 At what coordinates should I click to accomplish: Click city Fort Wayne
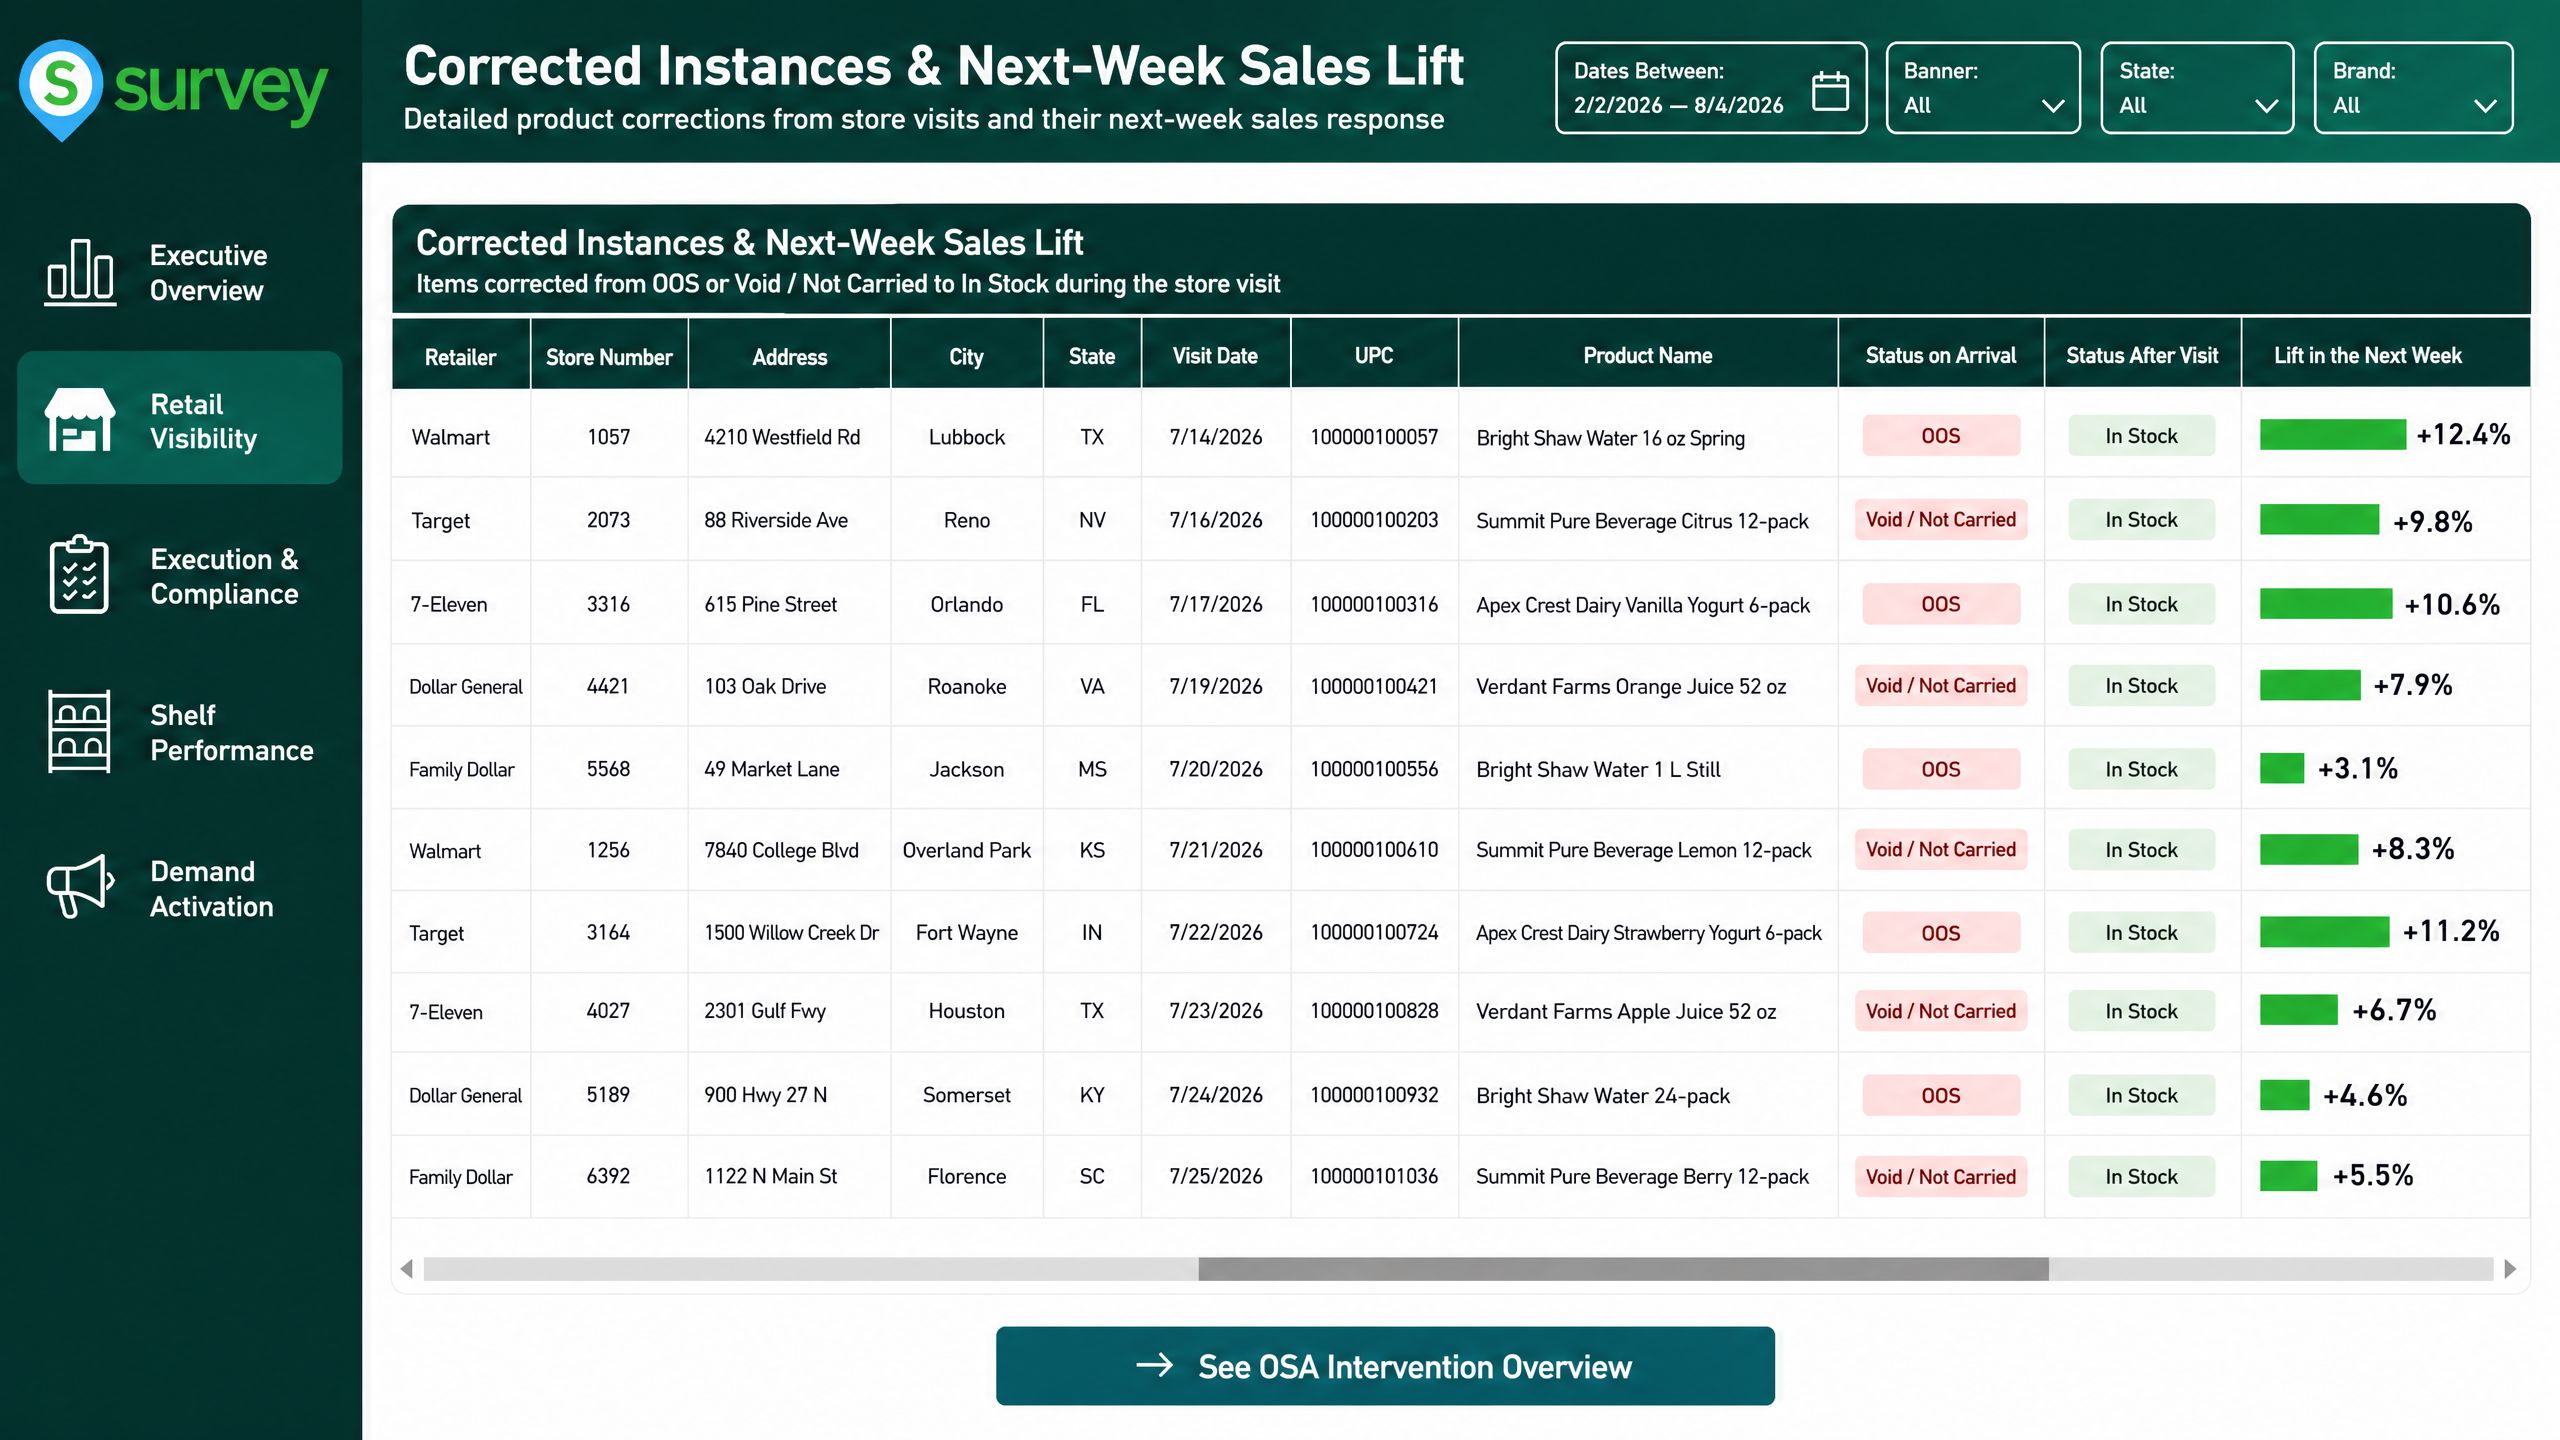(x=967, y=933)
